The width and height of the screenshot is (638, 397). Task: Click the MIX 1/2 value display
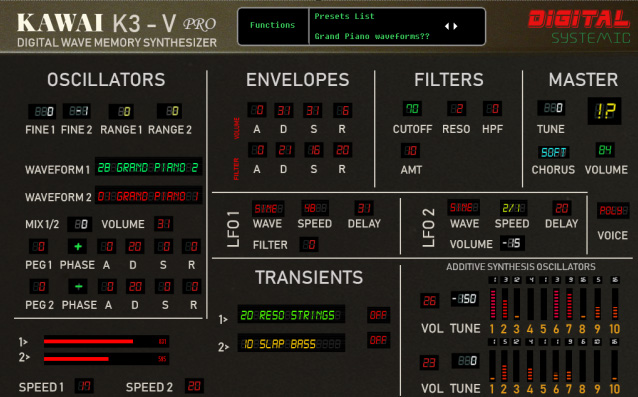pos(79,224)
